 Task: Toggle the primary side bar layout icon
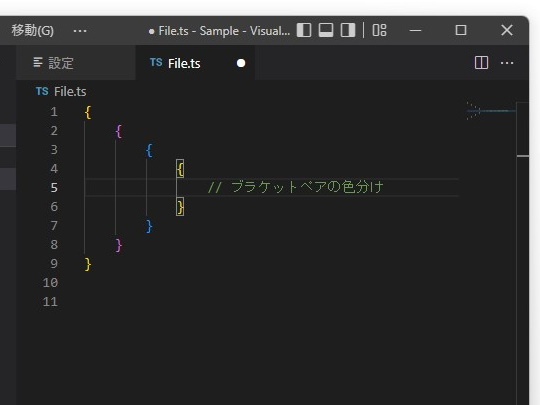304,30
